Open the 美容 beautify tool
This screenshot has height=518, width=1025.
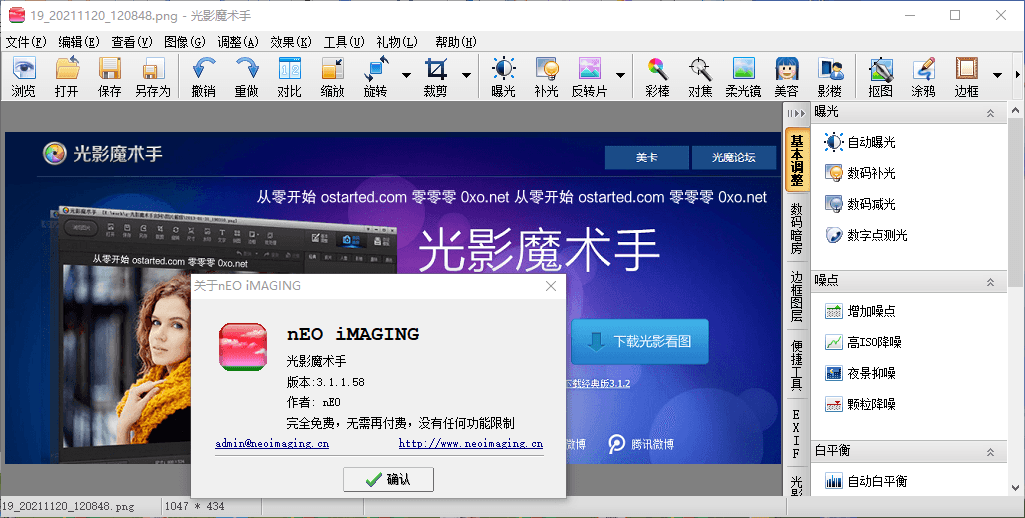787,77
